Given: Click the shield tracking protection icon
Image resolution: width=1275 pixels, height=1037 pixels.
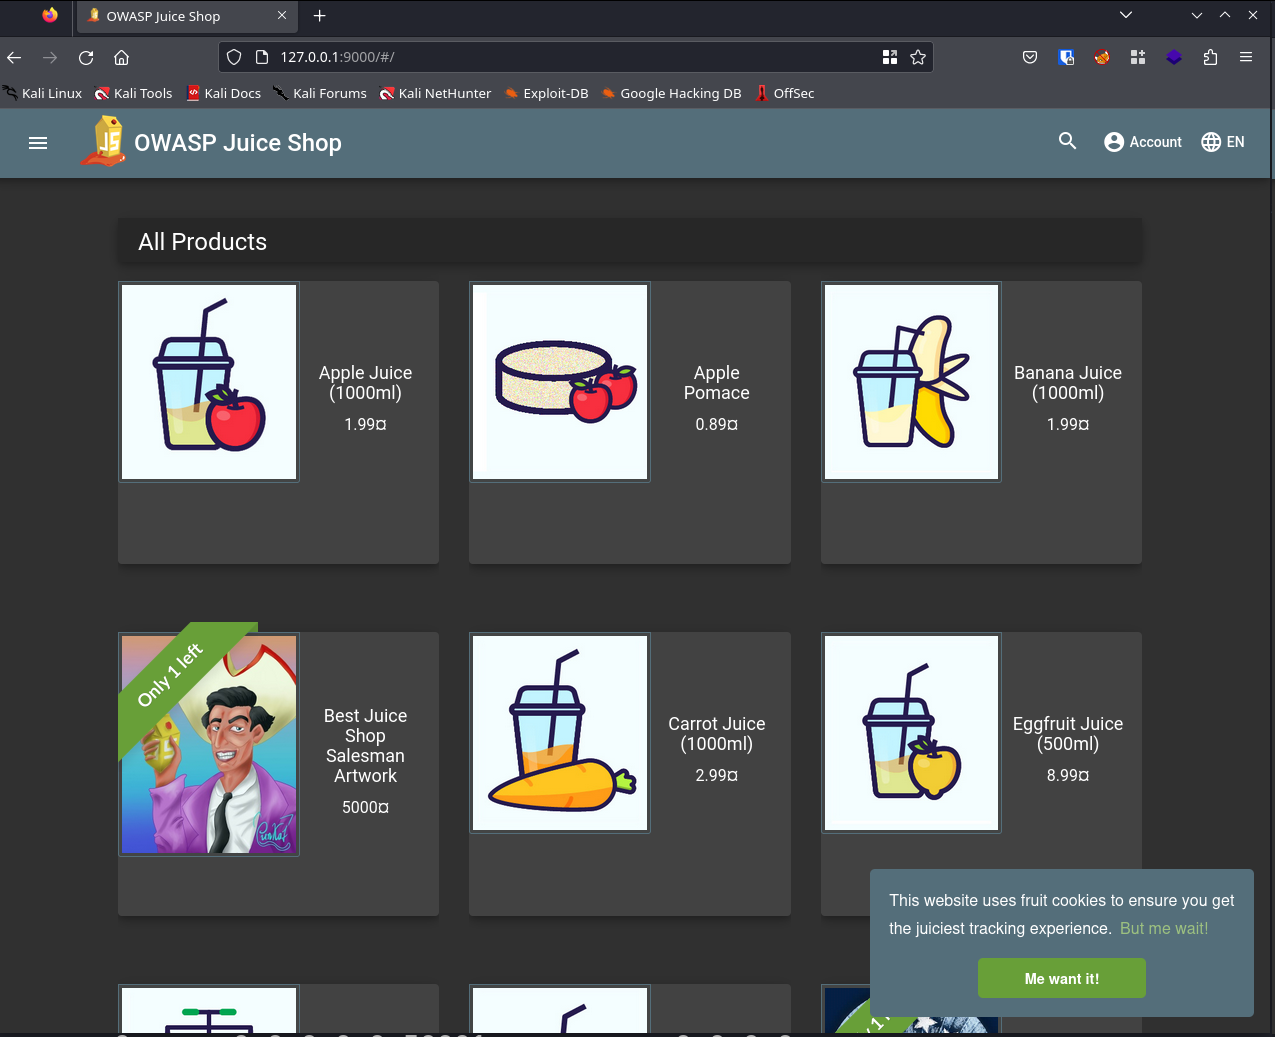Looking at the screenshot, I should coord(234,58).
